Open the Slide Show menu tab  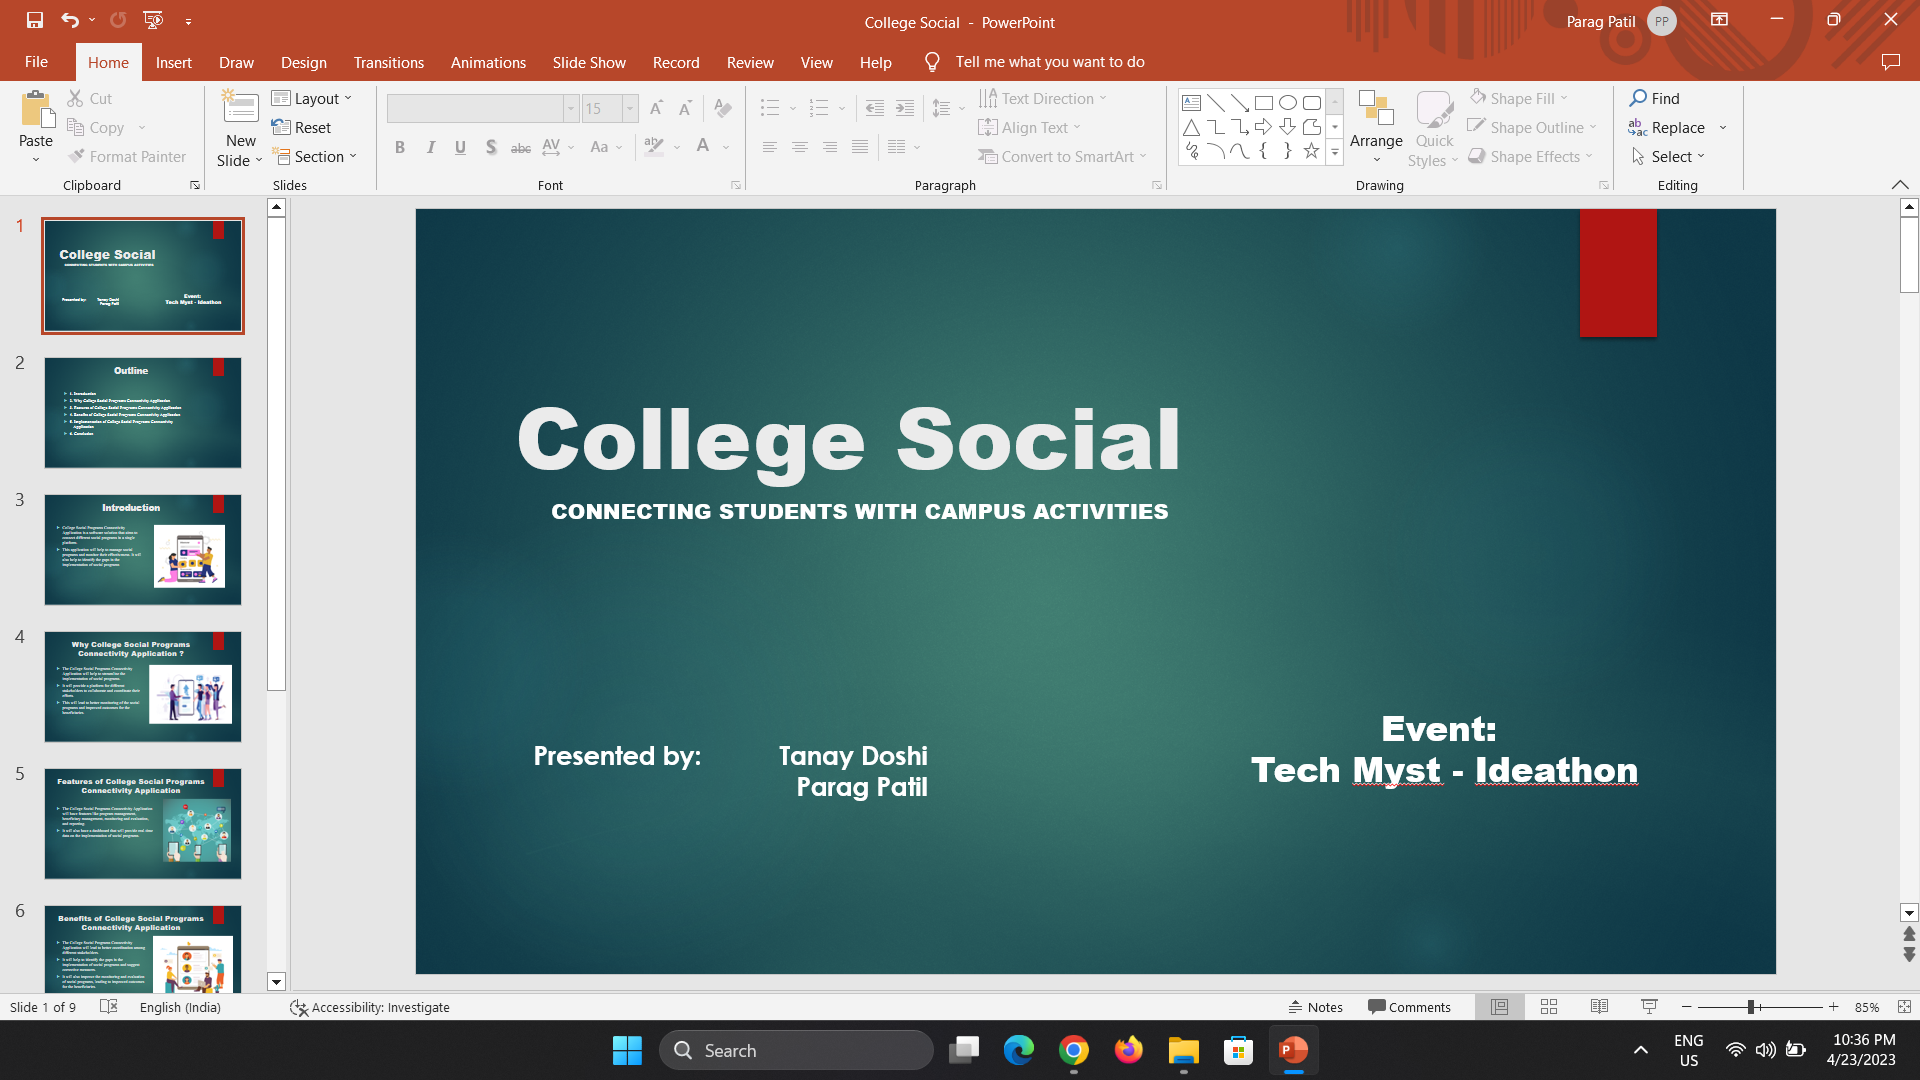coord(589,62)
